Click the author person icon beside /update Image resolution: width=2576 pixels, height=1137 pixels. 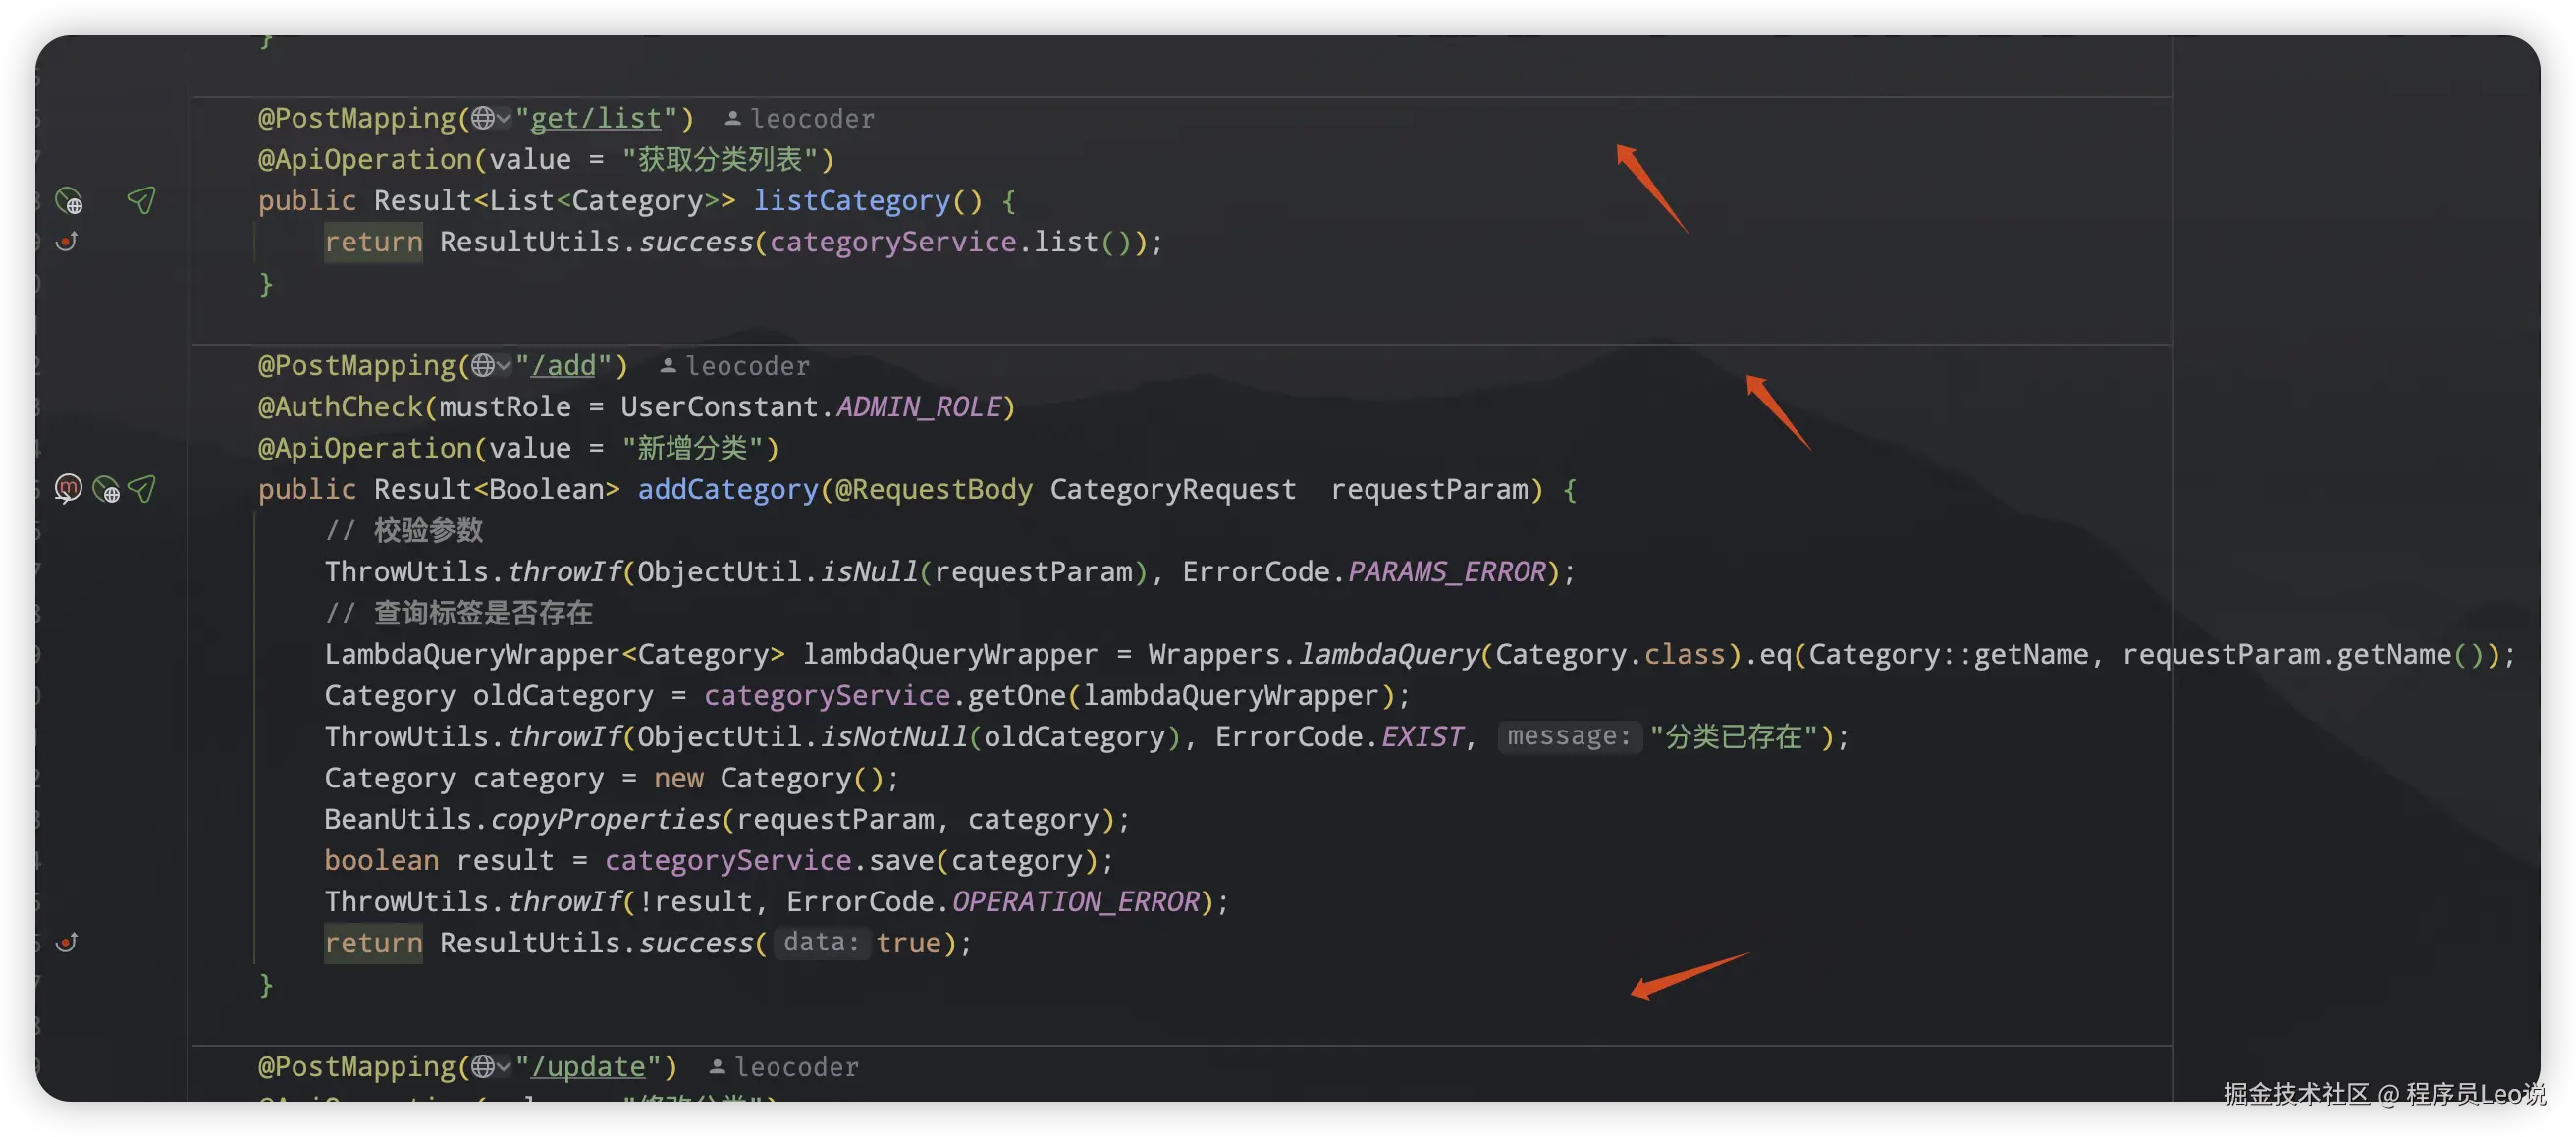717,1066
